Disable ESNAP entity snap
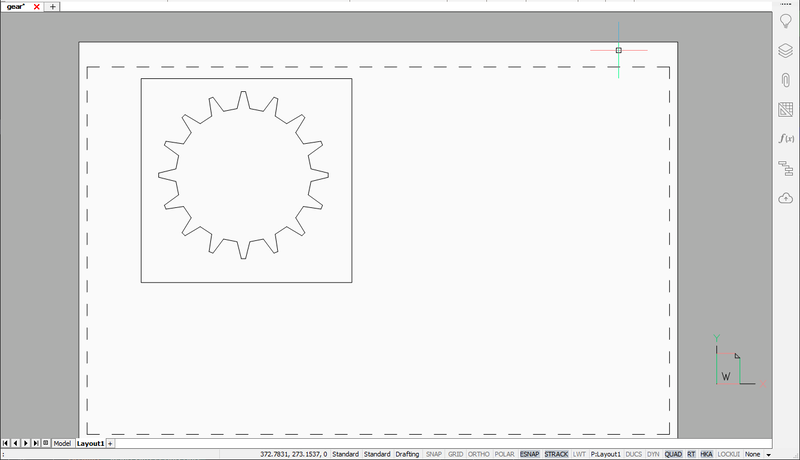 [530, 454]
